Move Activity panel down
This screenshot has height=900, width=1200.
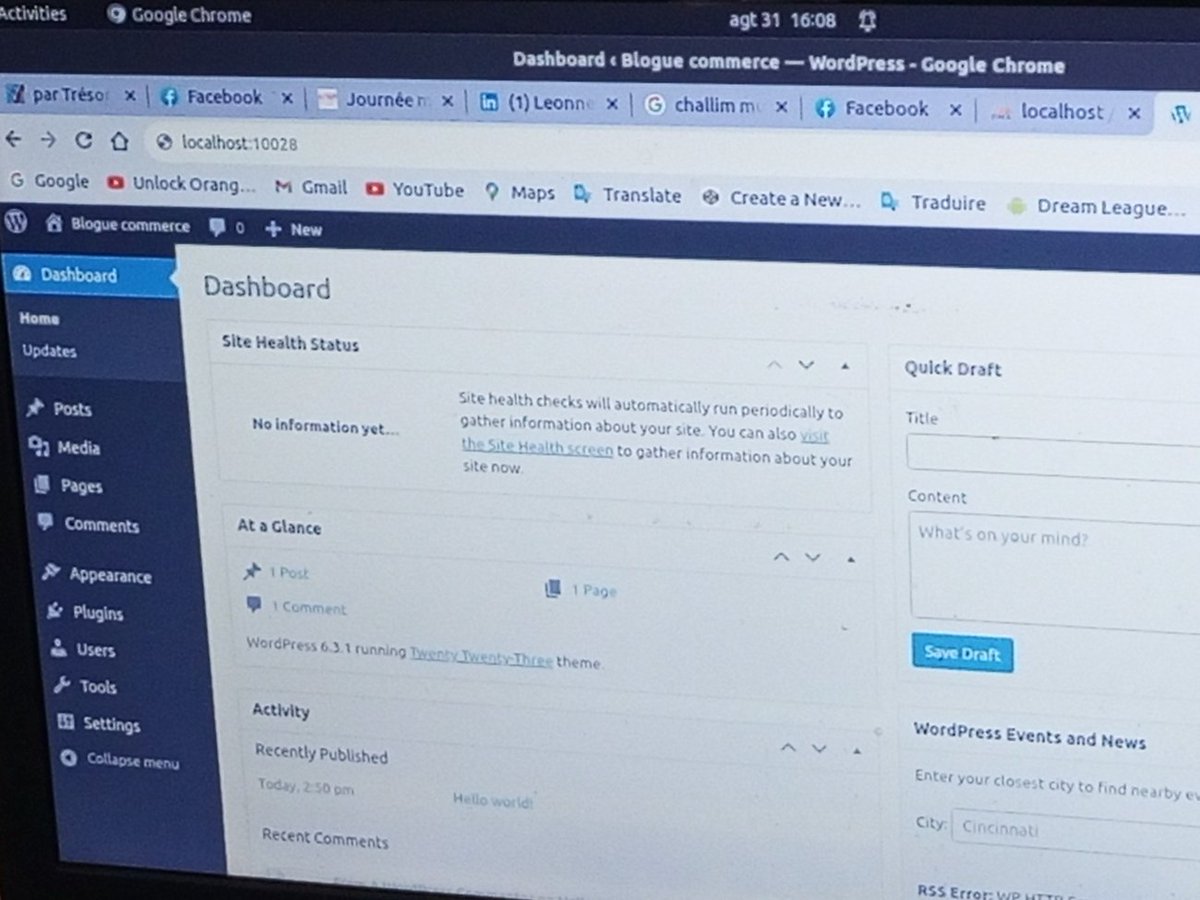tap(819, 747)
